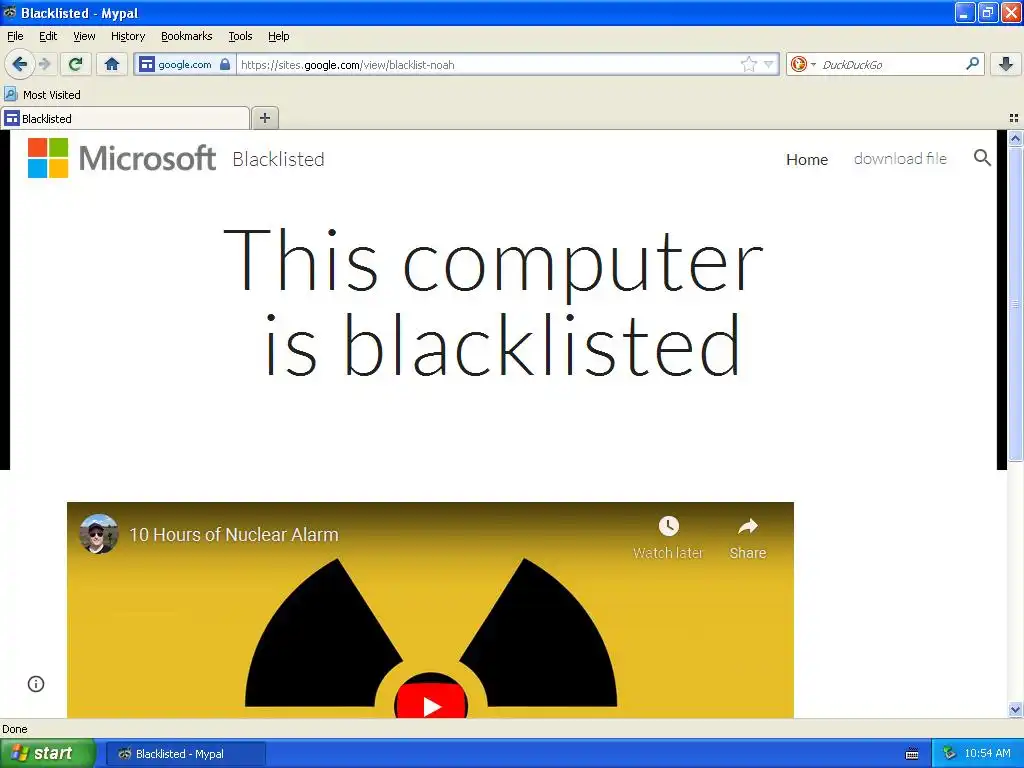This screenshot has width=1024, height=768.
Task: Click the on-screen keyboard tray icon
Action: [912, 754]
